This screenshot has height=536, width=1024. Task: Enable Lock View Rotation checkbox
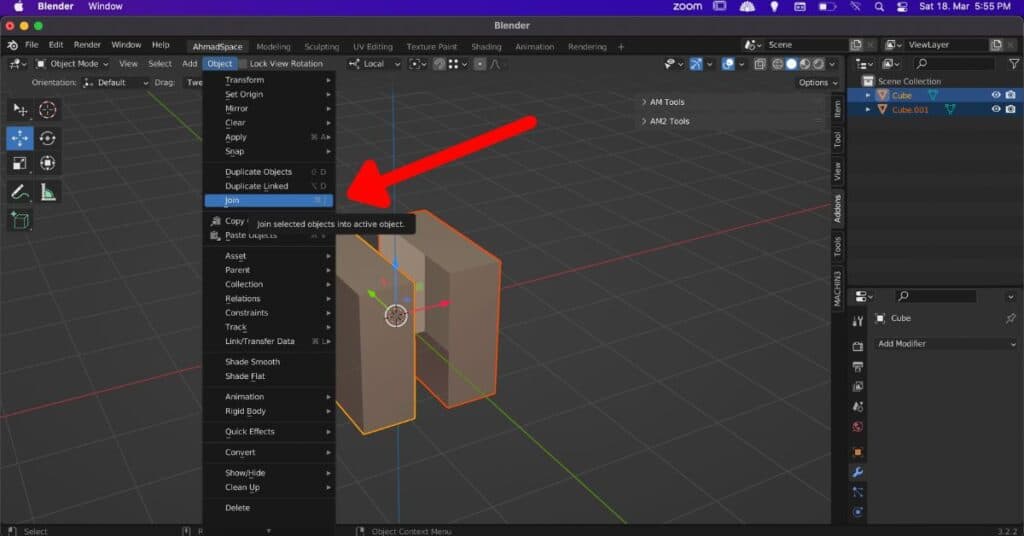[243, 64]
